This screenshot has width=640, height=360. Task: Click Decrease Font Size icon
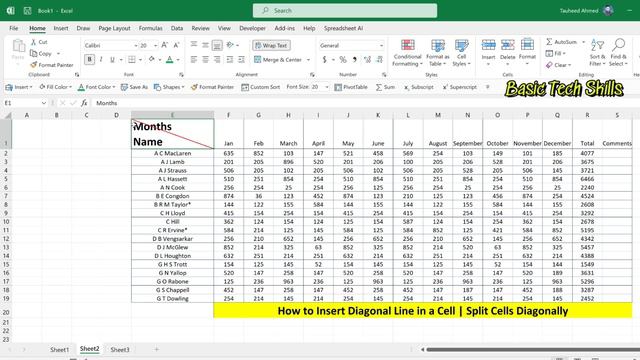point(176,45)
